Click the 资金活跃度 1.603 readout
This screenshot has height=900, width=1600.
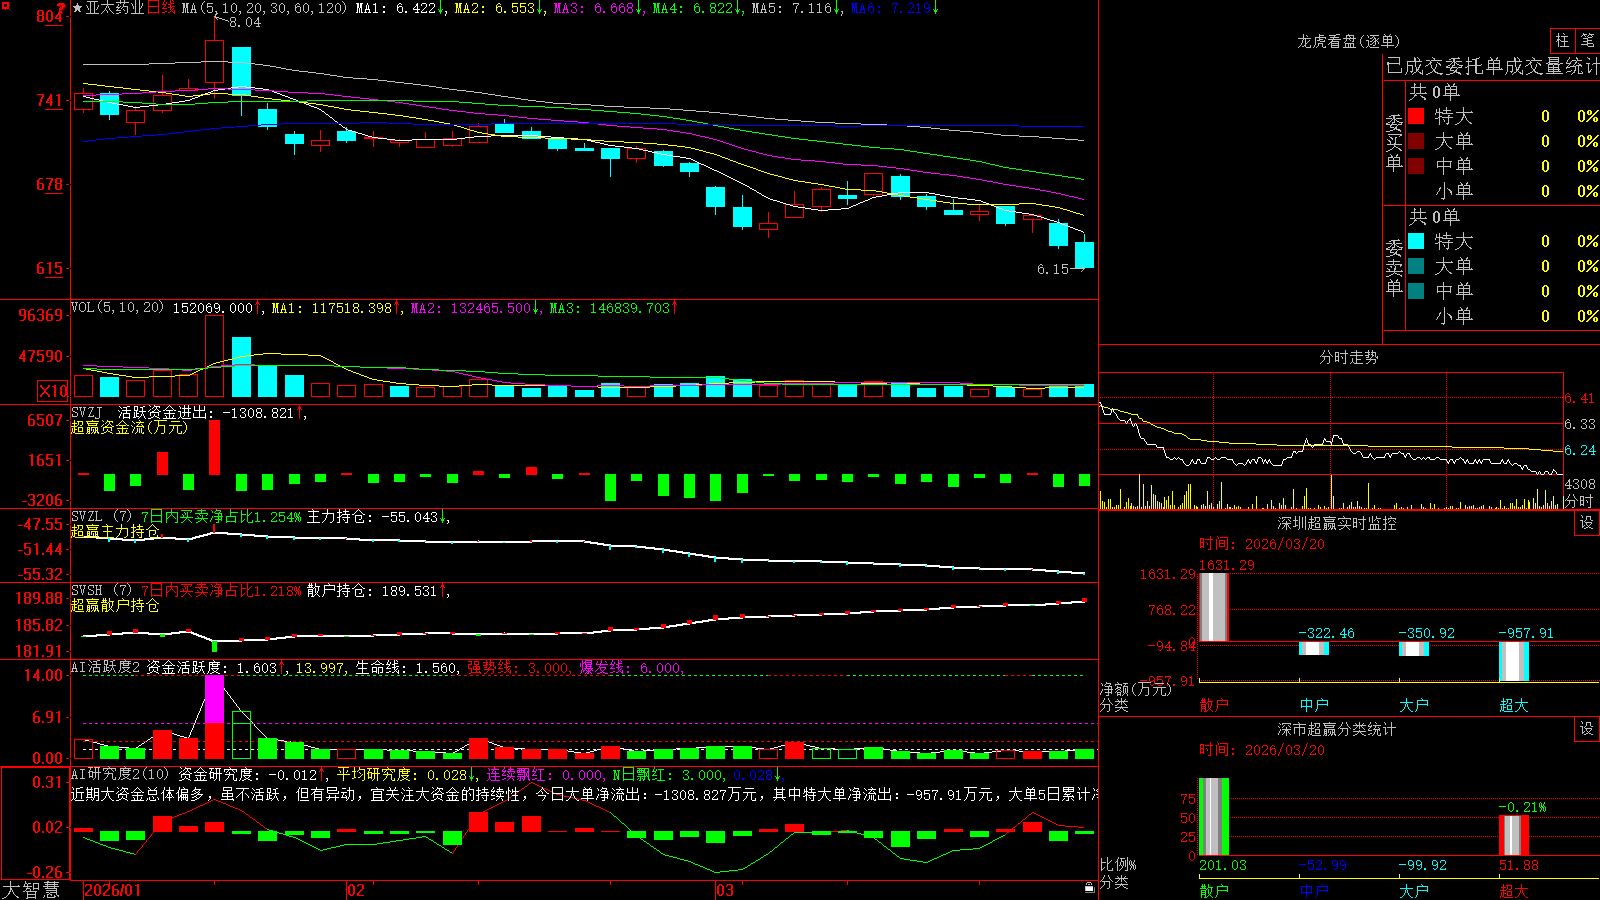point(216,667)
